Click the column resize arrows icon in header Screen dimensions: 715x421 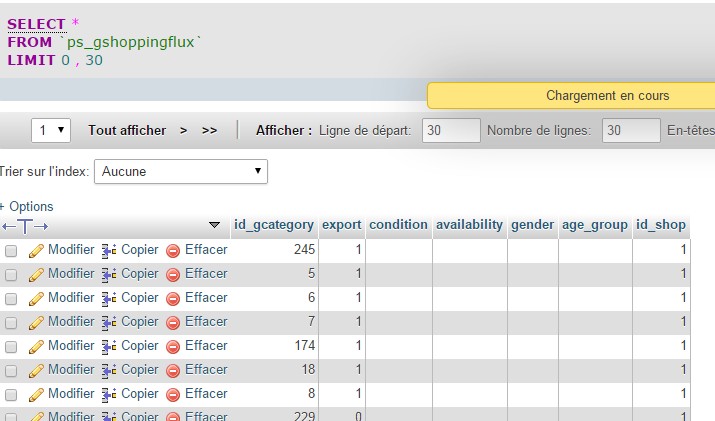click(x=25, y=226)
